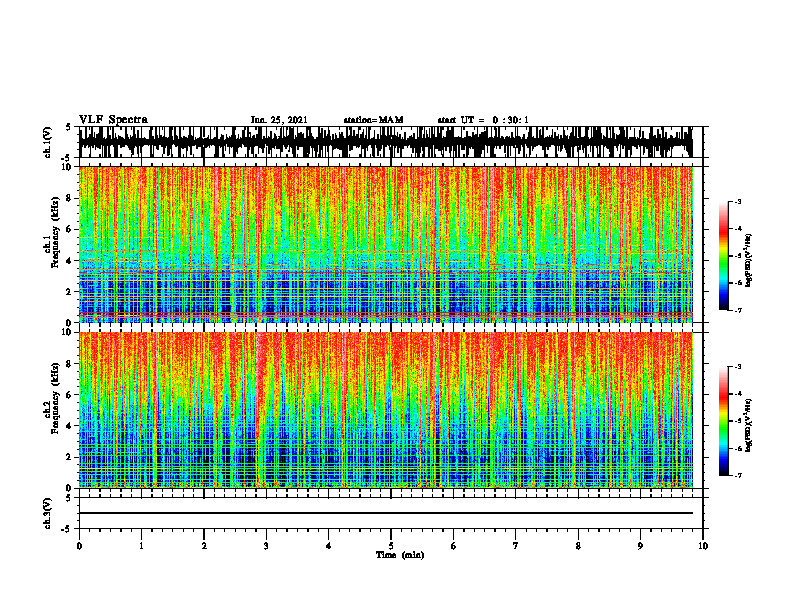Click the "-7" tick on ch.2 colorbar
The image size is (792, 612).
737,475
